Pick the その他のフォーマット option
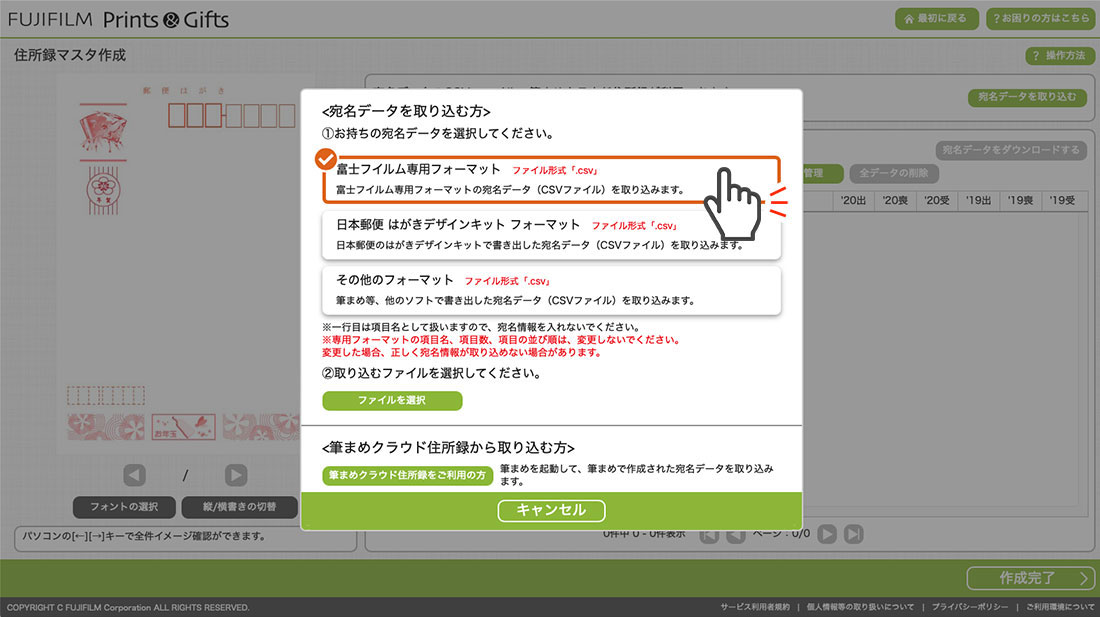The width and height of the screenshot is (1100, 617). point(550,289)
